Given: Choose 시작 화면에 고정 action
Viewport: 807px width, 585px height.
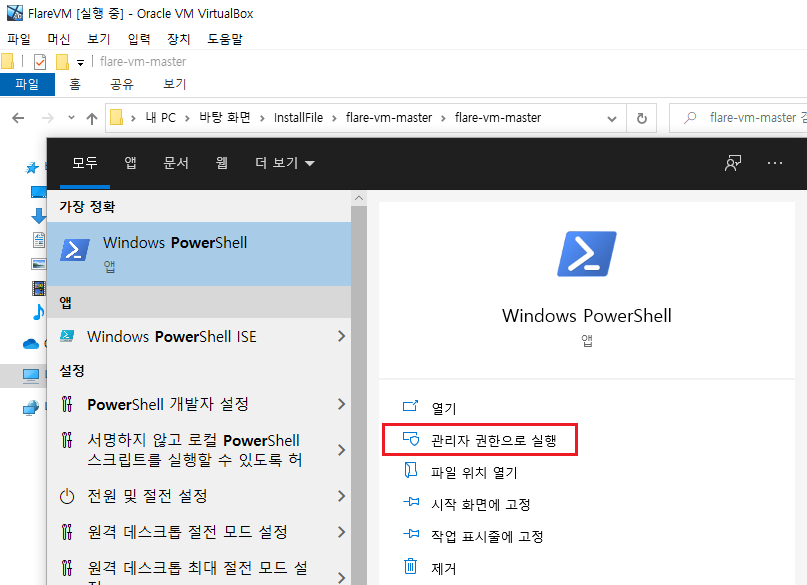Looking at the screenshot, I should click(481, 504).
